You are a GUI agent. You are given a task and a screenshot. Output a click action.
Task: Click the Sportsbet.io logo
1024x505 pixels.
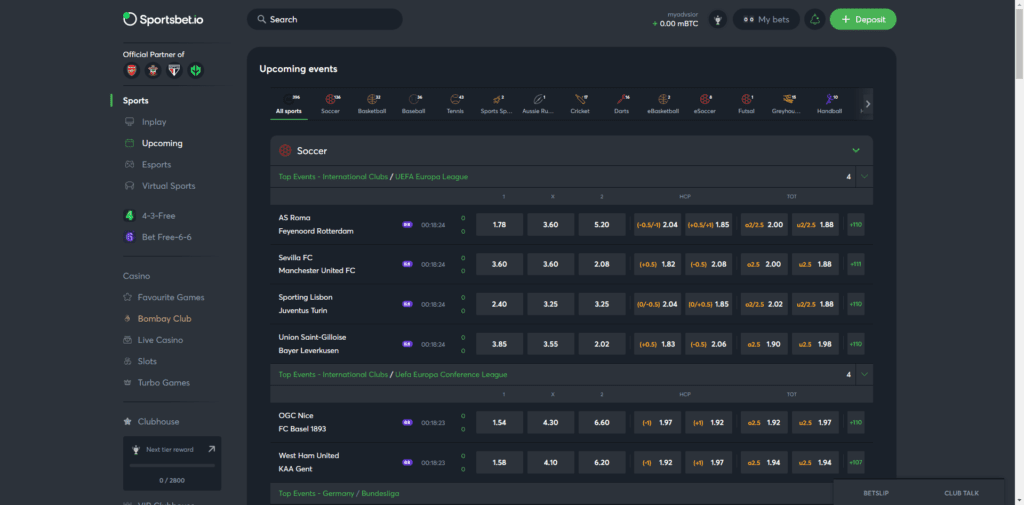163,20
